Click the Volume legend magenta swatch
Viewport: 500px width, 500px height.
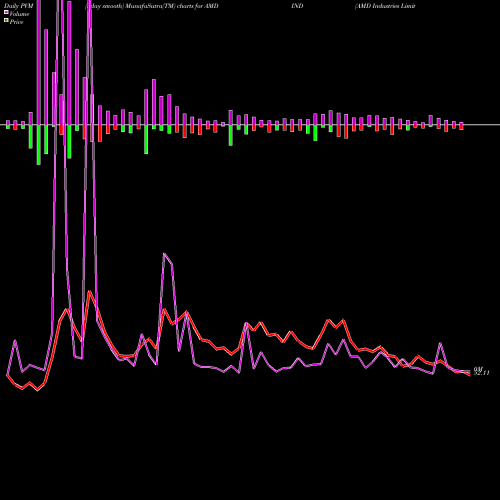[x=6, y=13]
